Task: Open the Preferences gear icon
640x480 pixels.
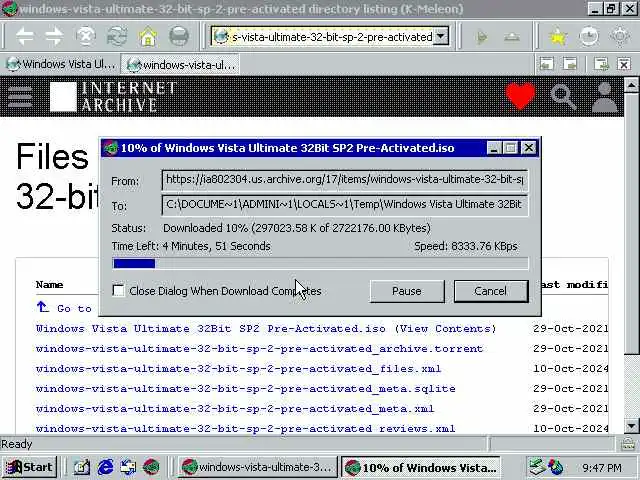Action: [x=620, y=37]
